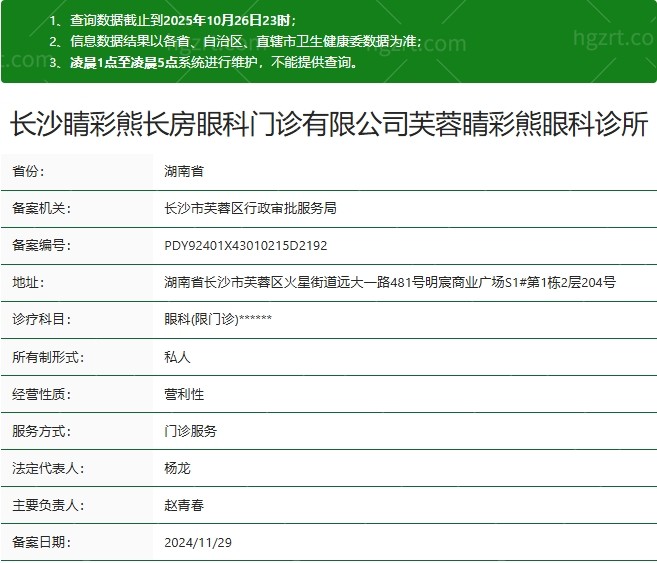Select the province value 湖南省

coord(184,172)
